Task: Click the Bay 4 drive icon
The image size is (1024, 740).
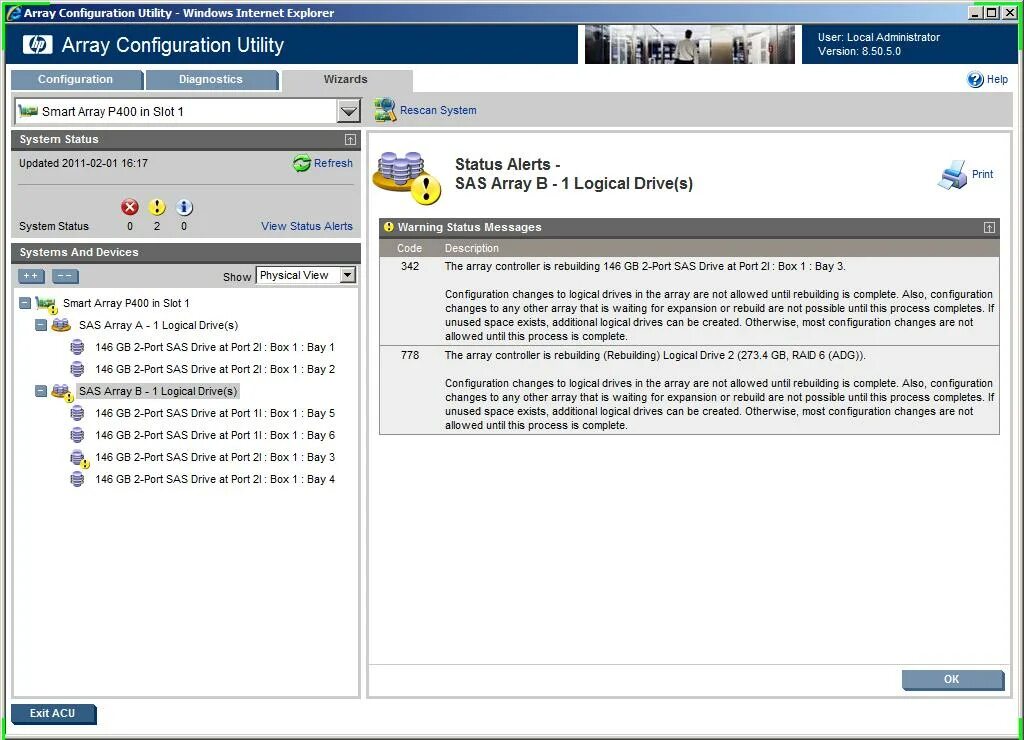Action: point(77,479)
